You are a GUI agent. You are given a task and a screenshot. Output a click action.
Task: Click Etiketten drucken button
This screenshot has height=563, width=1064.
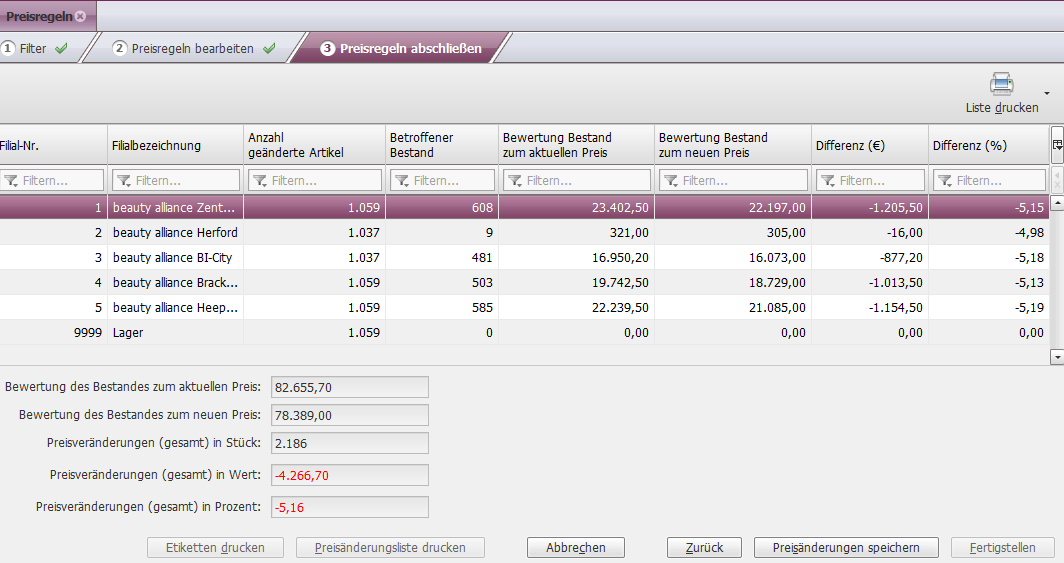[x=215, y=547]
